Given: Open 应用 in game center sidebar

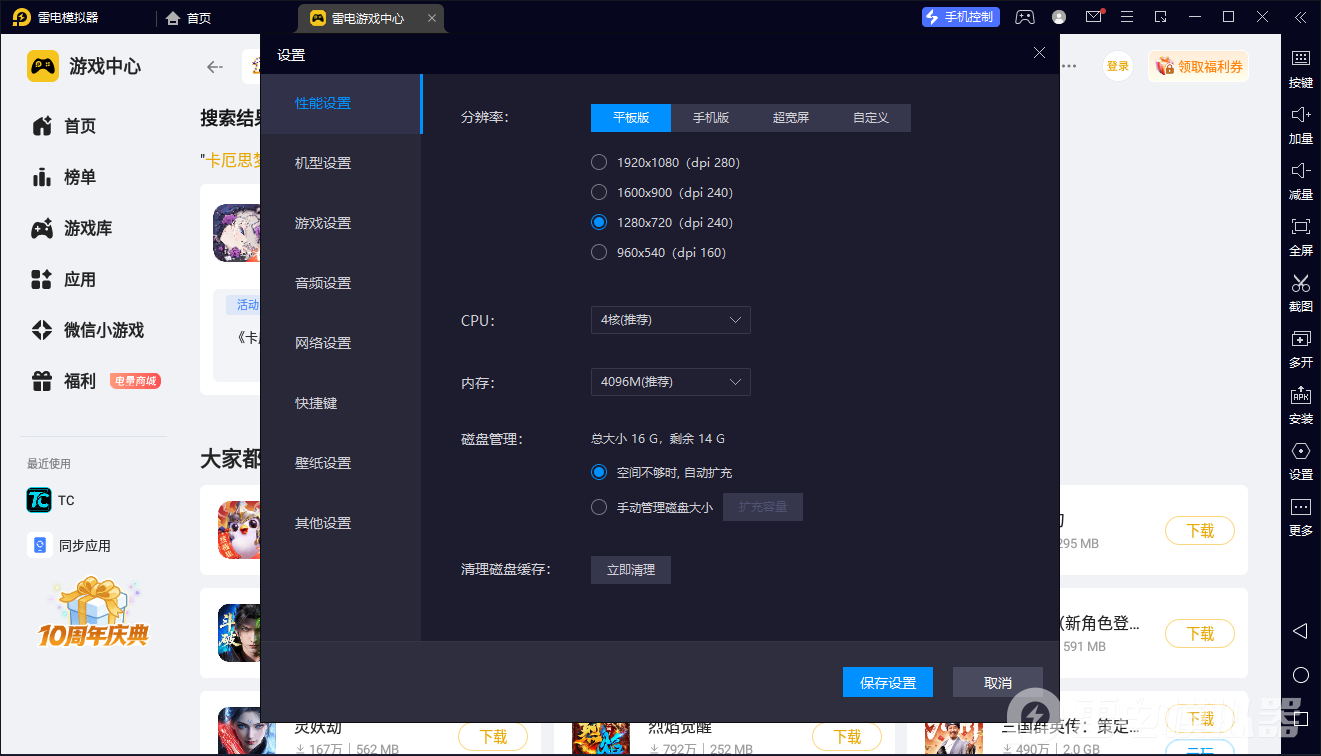Looking at the screenshot, I should (x=64, y=279).
